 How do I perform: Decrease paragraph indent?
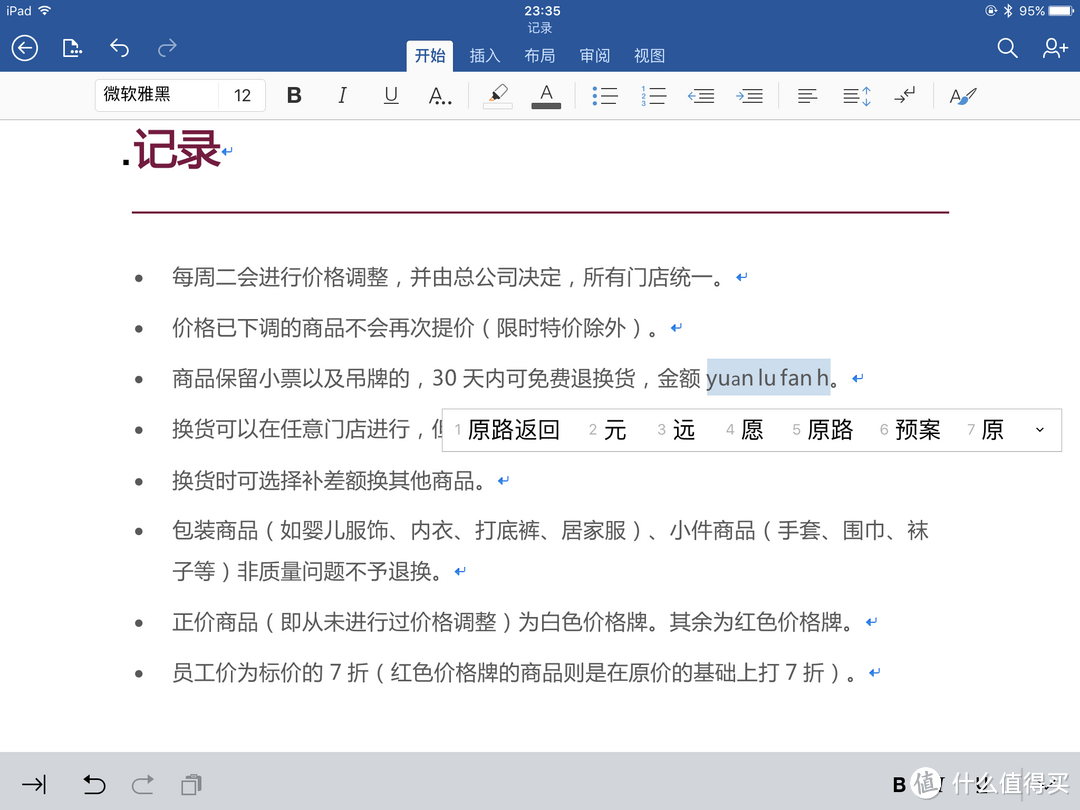point(701,96)
